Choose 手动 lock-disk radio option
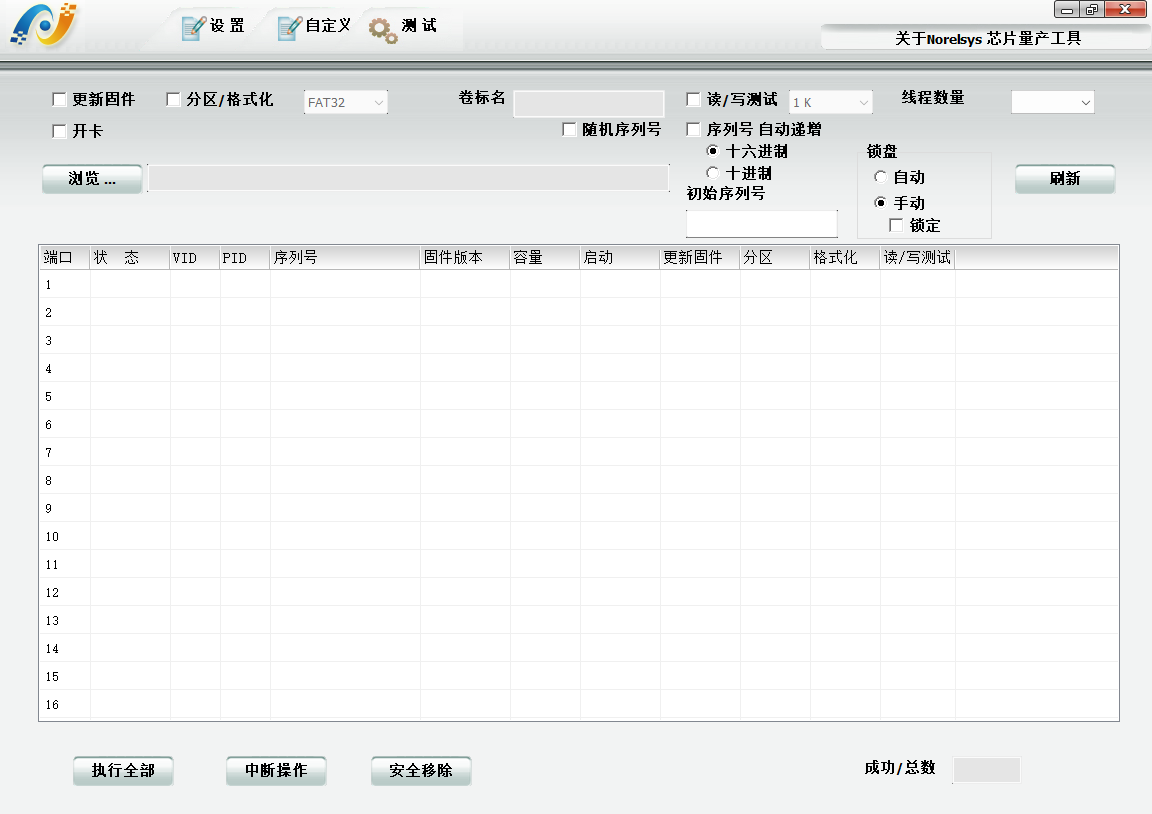Screen dimensions: 1152x814 click(x=880, y=202)
